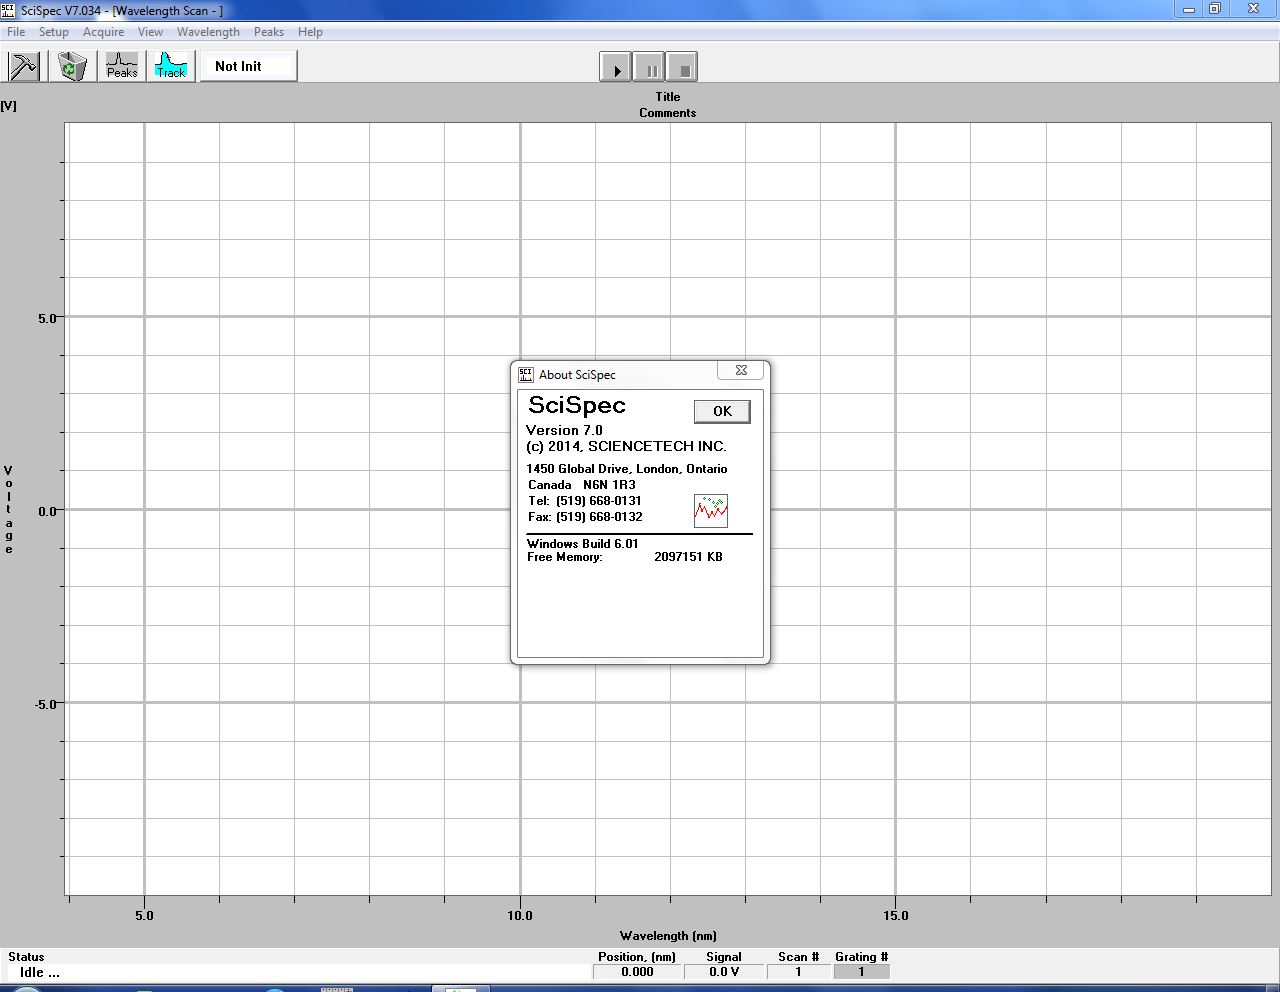Stop the scan with stop button
This screenshot has width=1280, height=992.
click(683, 68)
